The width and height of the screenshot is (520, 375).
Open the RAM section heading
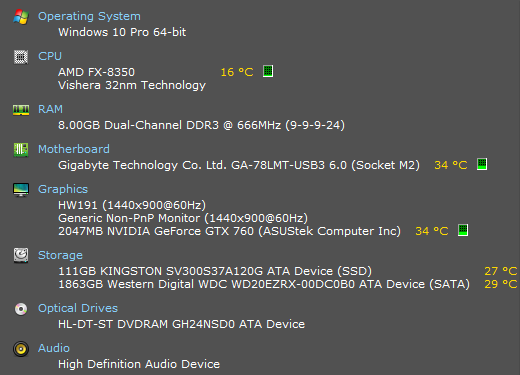click(50, 109)
